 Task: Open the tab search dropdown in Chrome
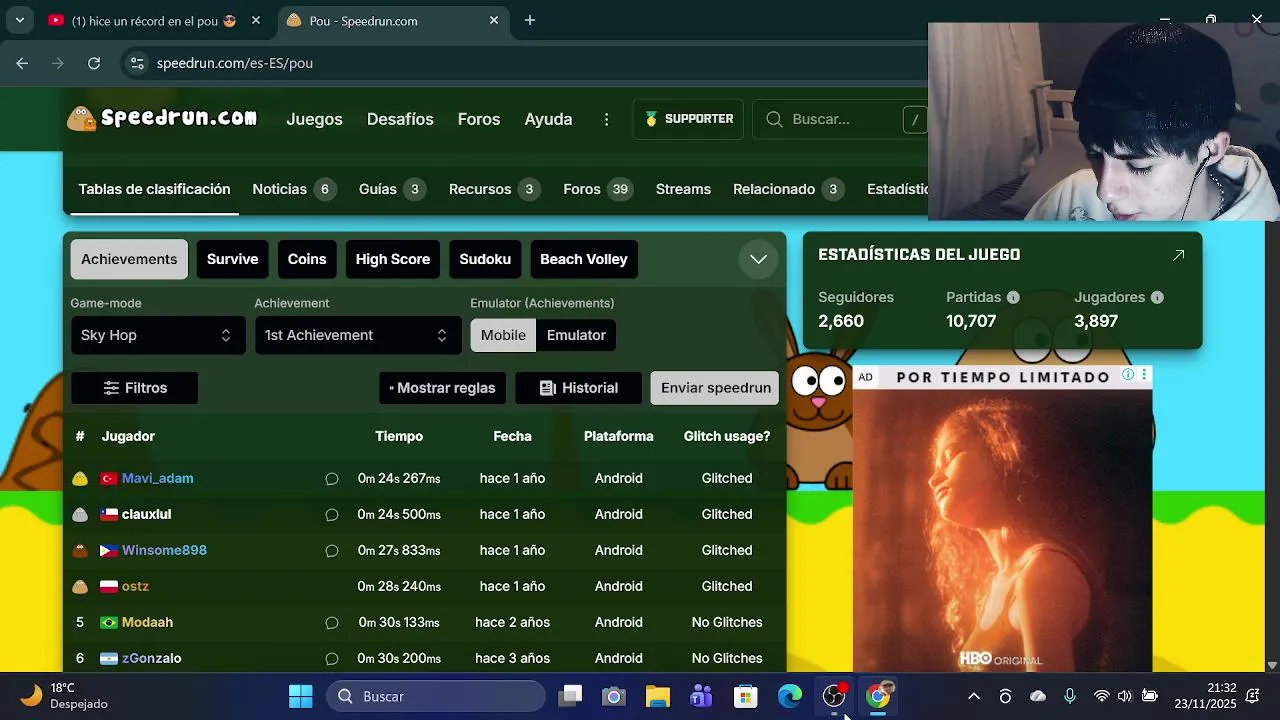pos(19,20)
